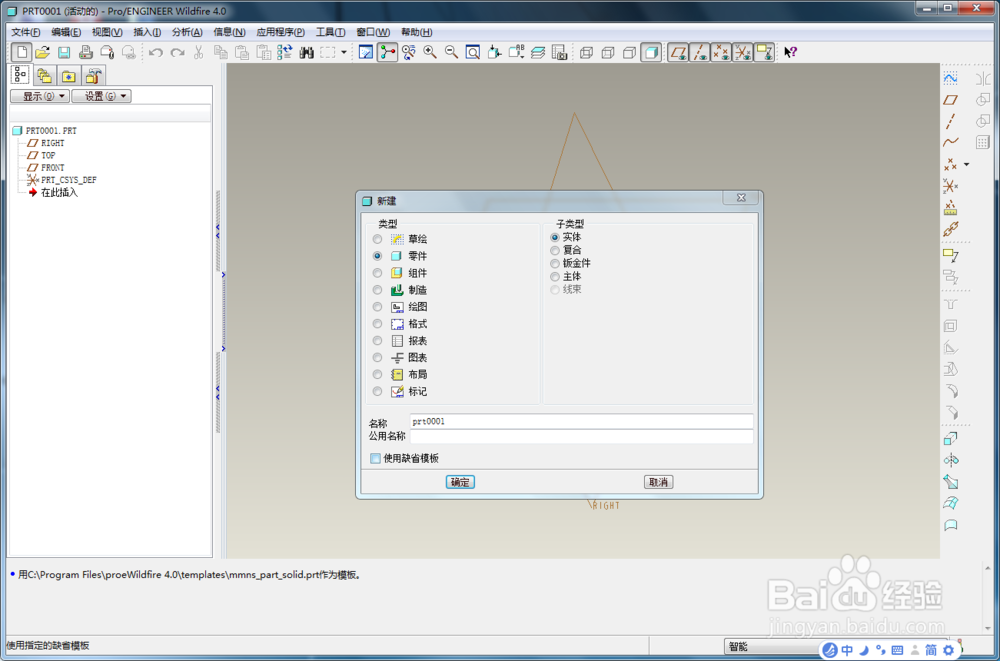The height and width of the screenshot is (661, 1000).
Task: Click the Repaint screen icon
Action: 366,52
